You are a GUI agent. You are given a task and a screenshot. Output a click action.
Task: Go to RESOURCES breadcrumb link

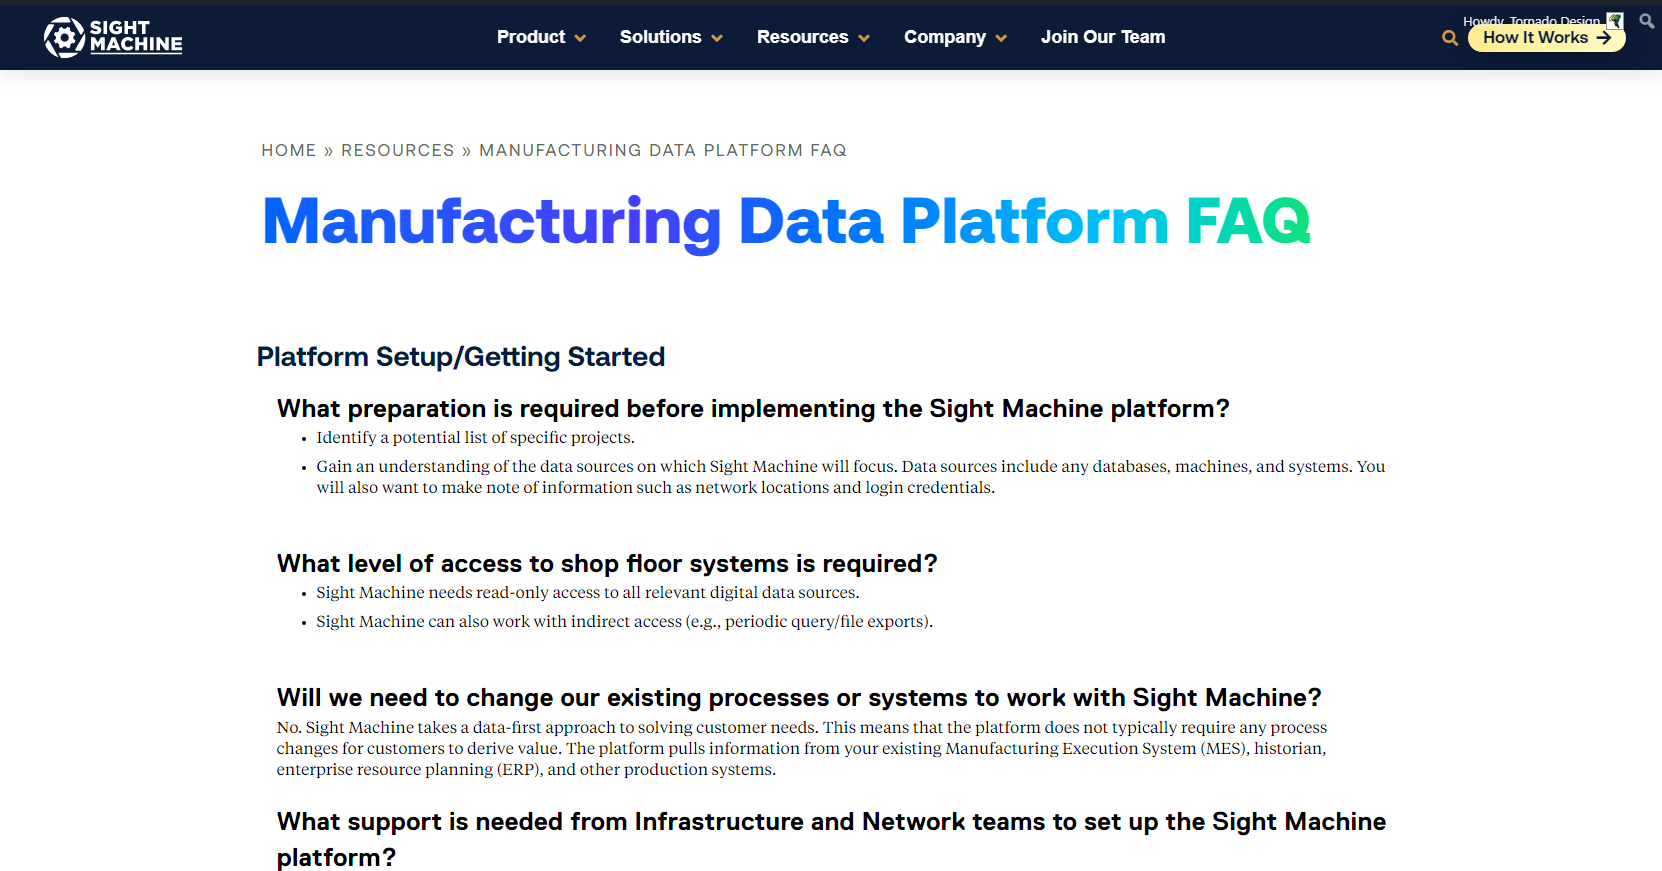coord(398,150)
